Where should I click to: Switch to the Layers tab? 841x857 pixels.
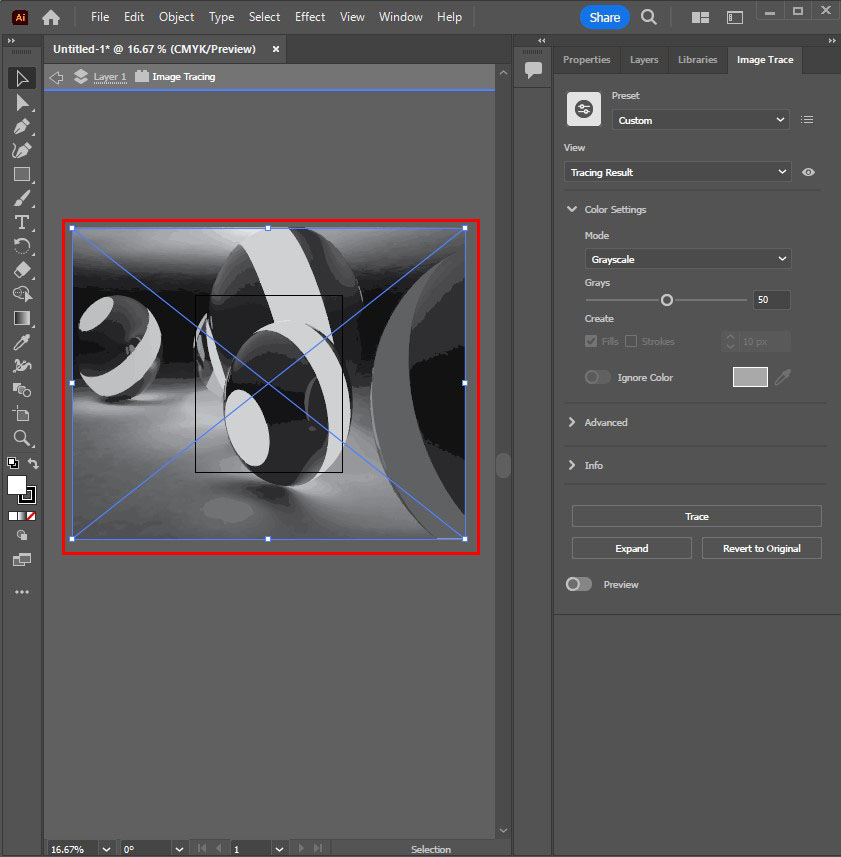(644, 60)
